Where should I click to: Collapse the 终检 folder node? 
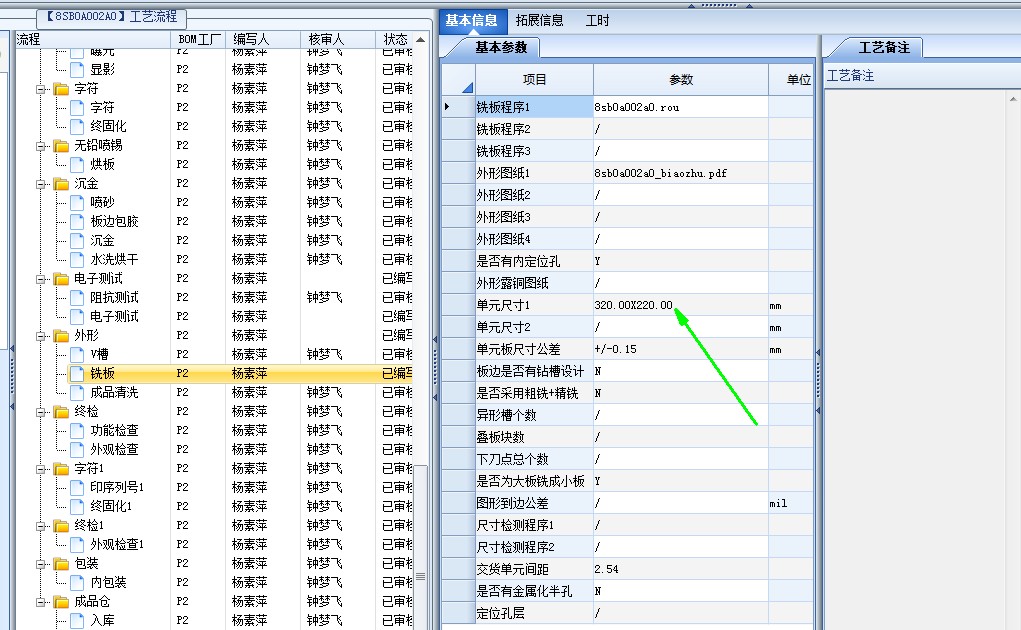point(41,412)
